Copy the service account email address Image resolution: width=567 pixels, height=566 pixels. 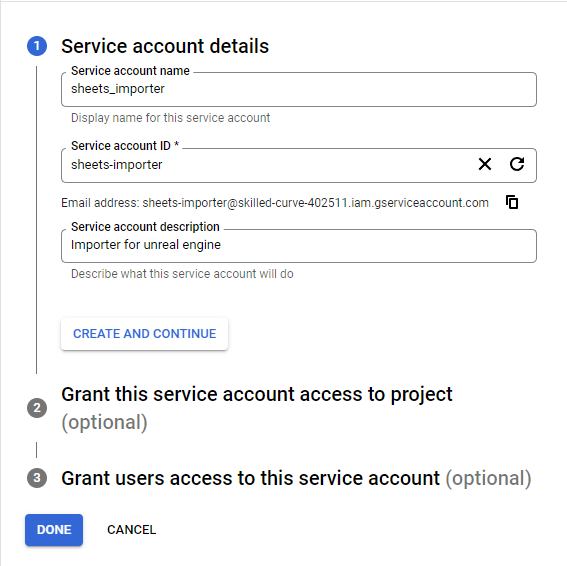click(512, 202)
